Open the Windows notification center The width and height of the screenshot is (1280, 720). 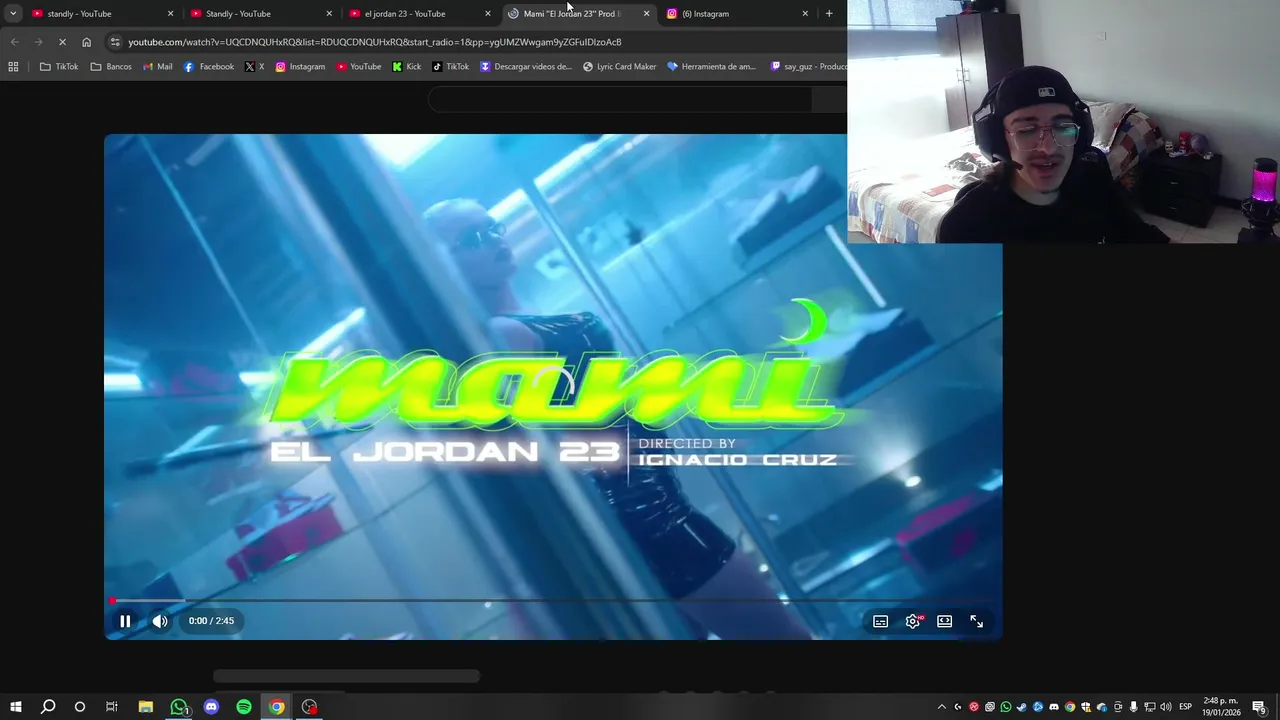(1259, 707)
